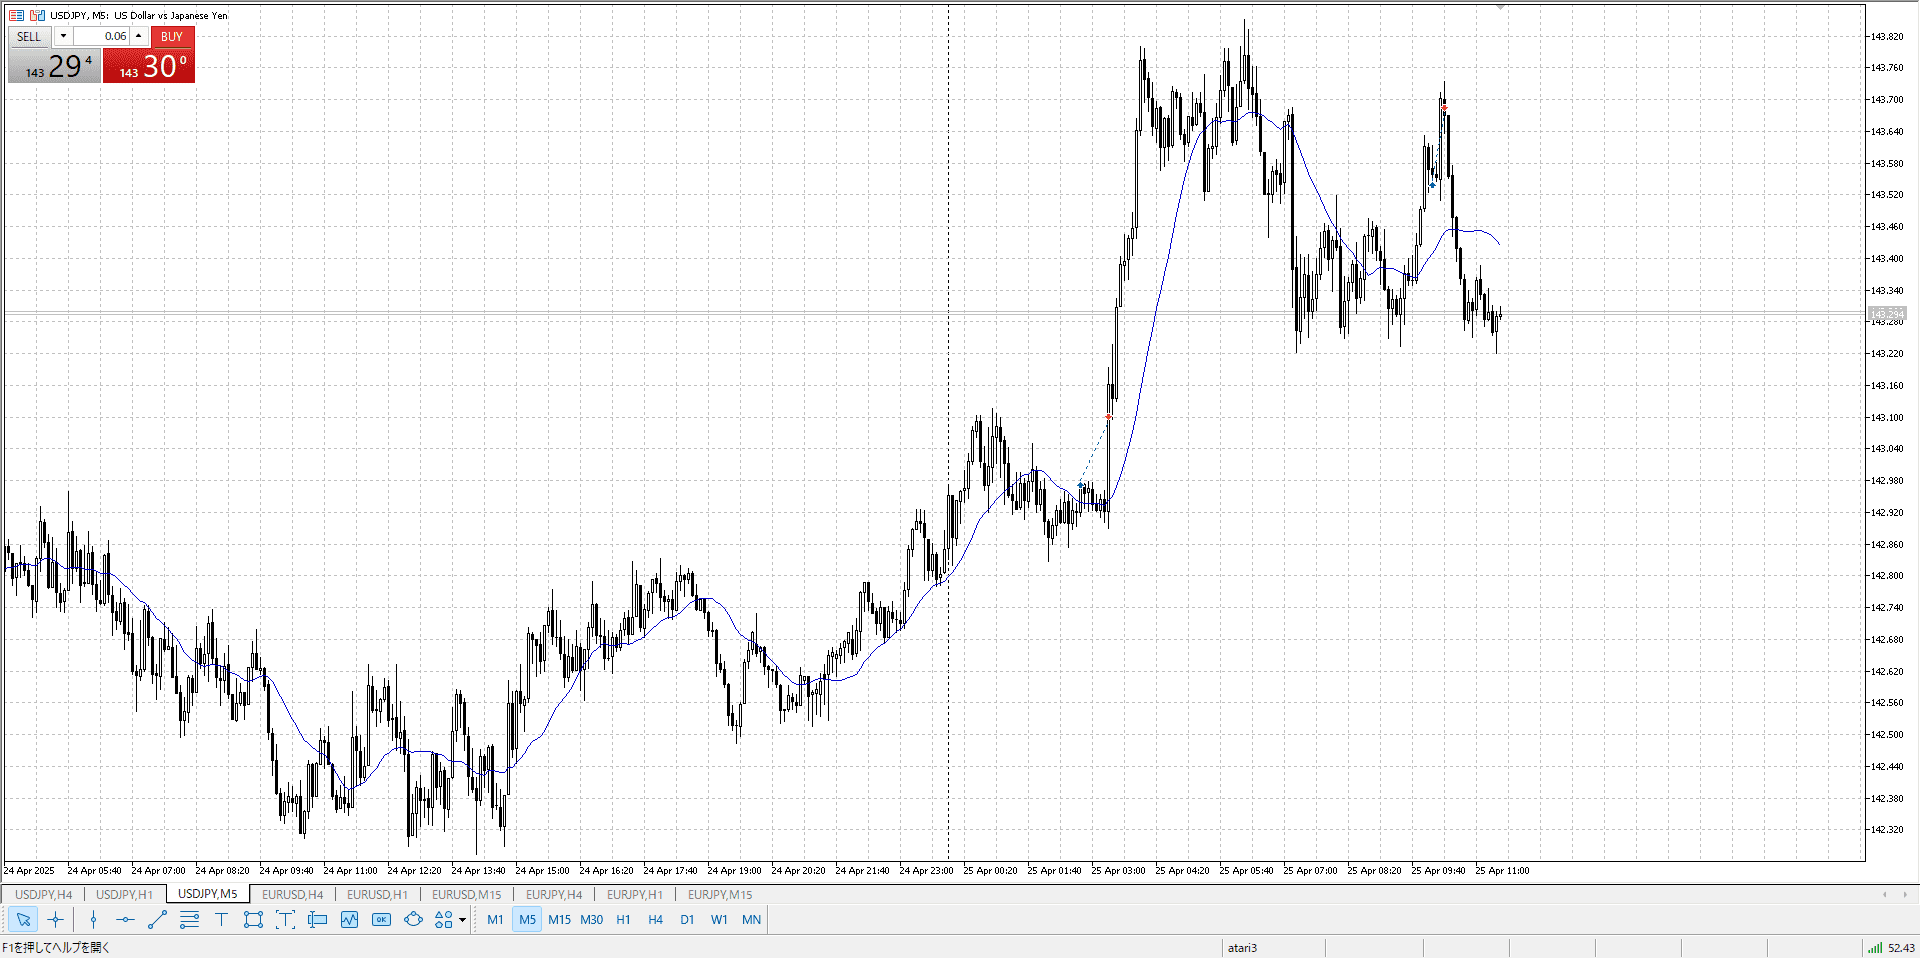
Task: Select the horizontal line drawing tool
Action: pos(125,920)
